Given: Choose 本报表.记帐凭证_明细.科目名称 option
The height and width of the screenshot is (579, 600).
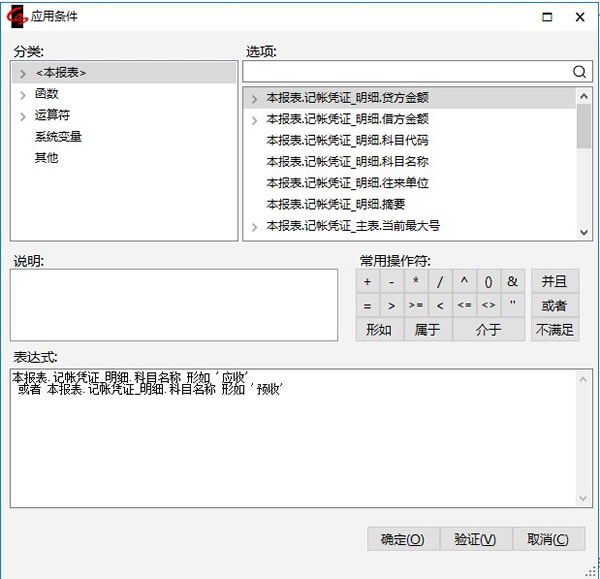Looking at the screenshot, I should coord(347,161).
